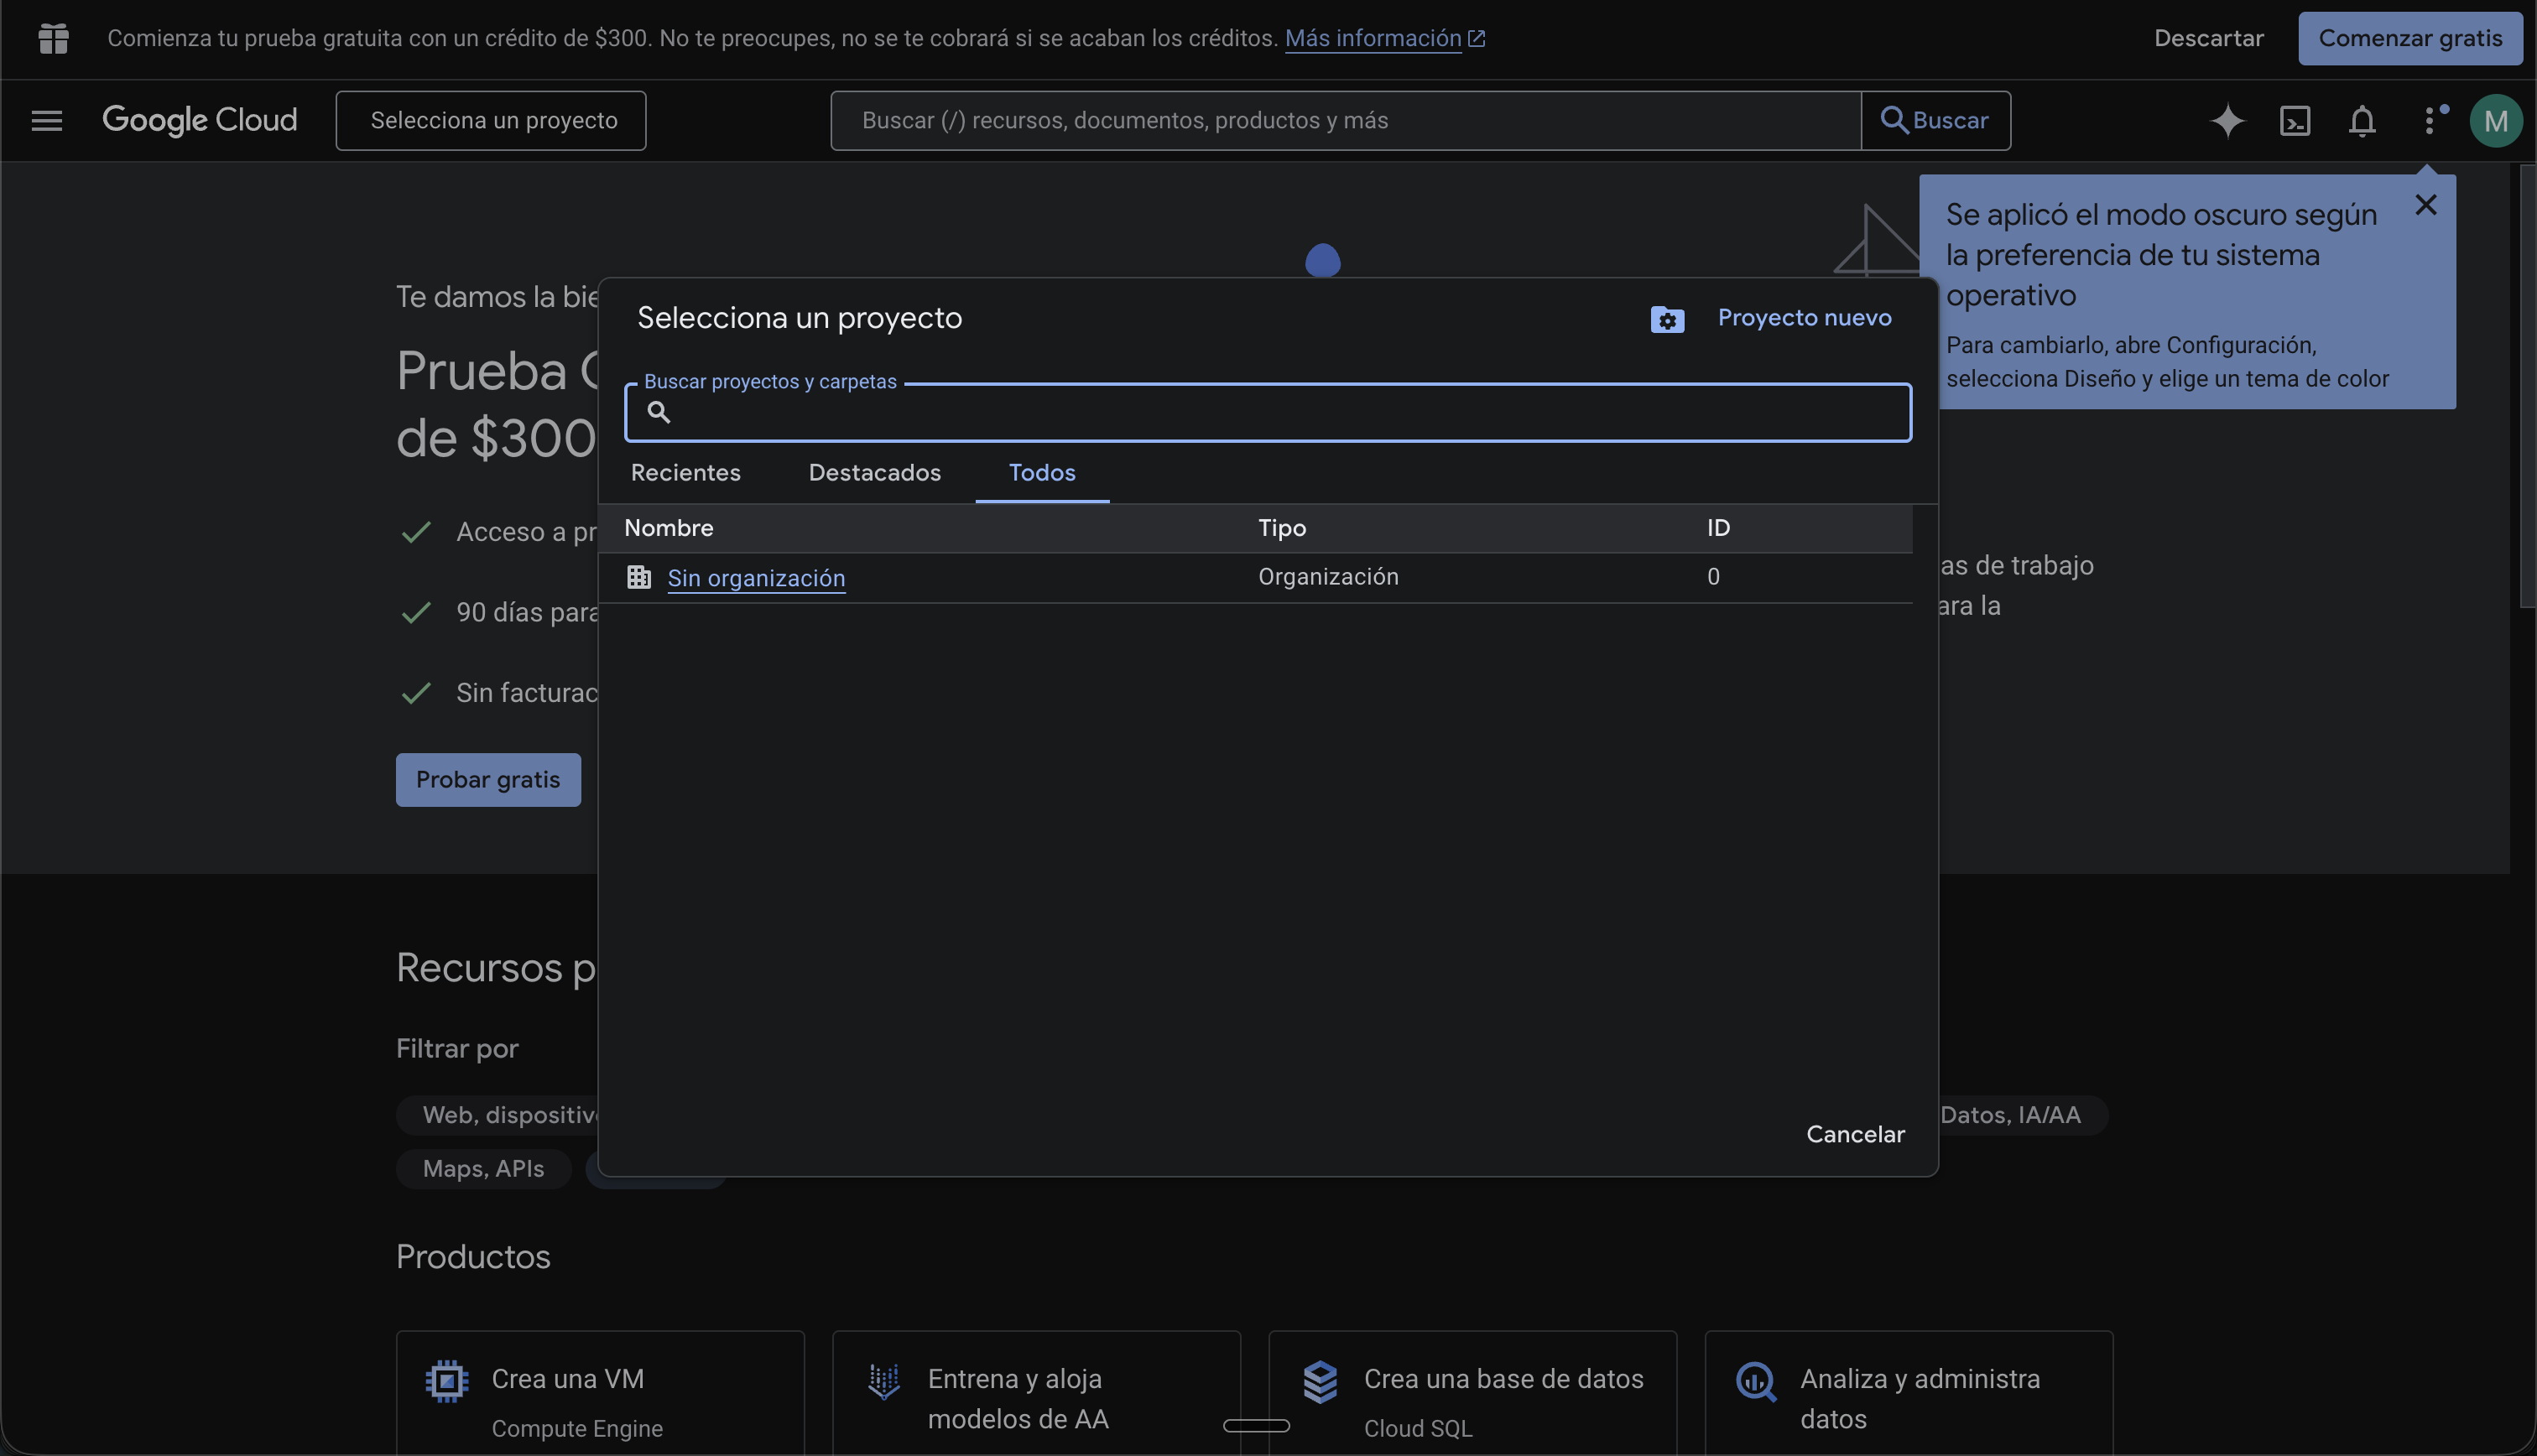Close the dark mode notification tooltip

[x=2425, y=205]
